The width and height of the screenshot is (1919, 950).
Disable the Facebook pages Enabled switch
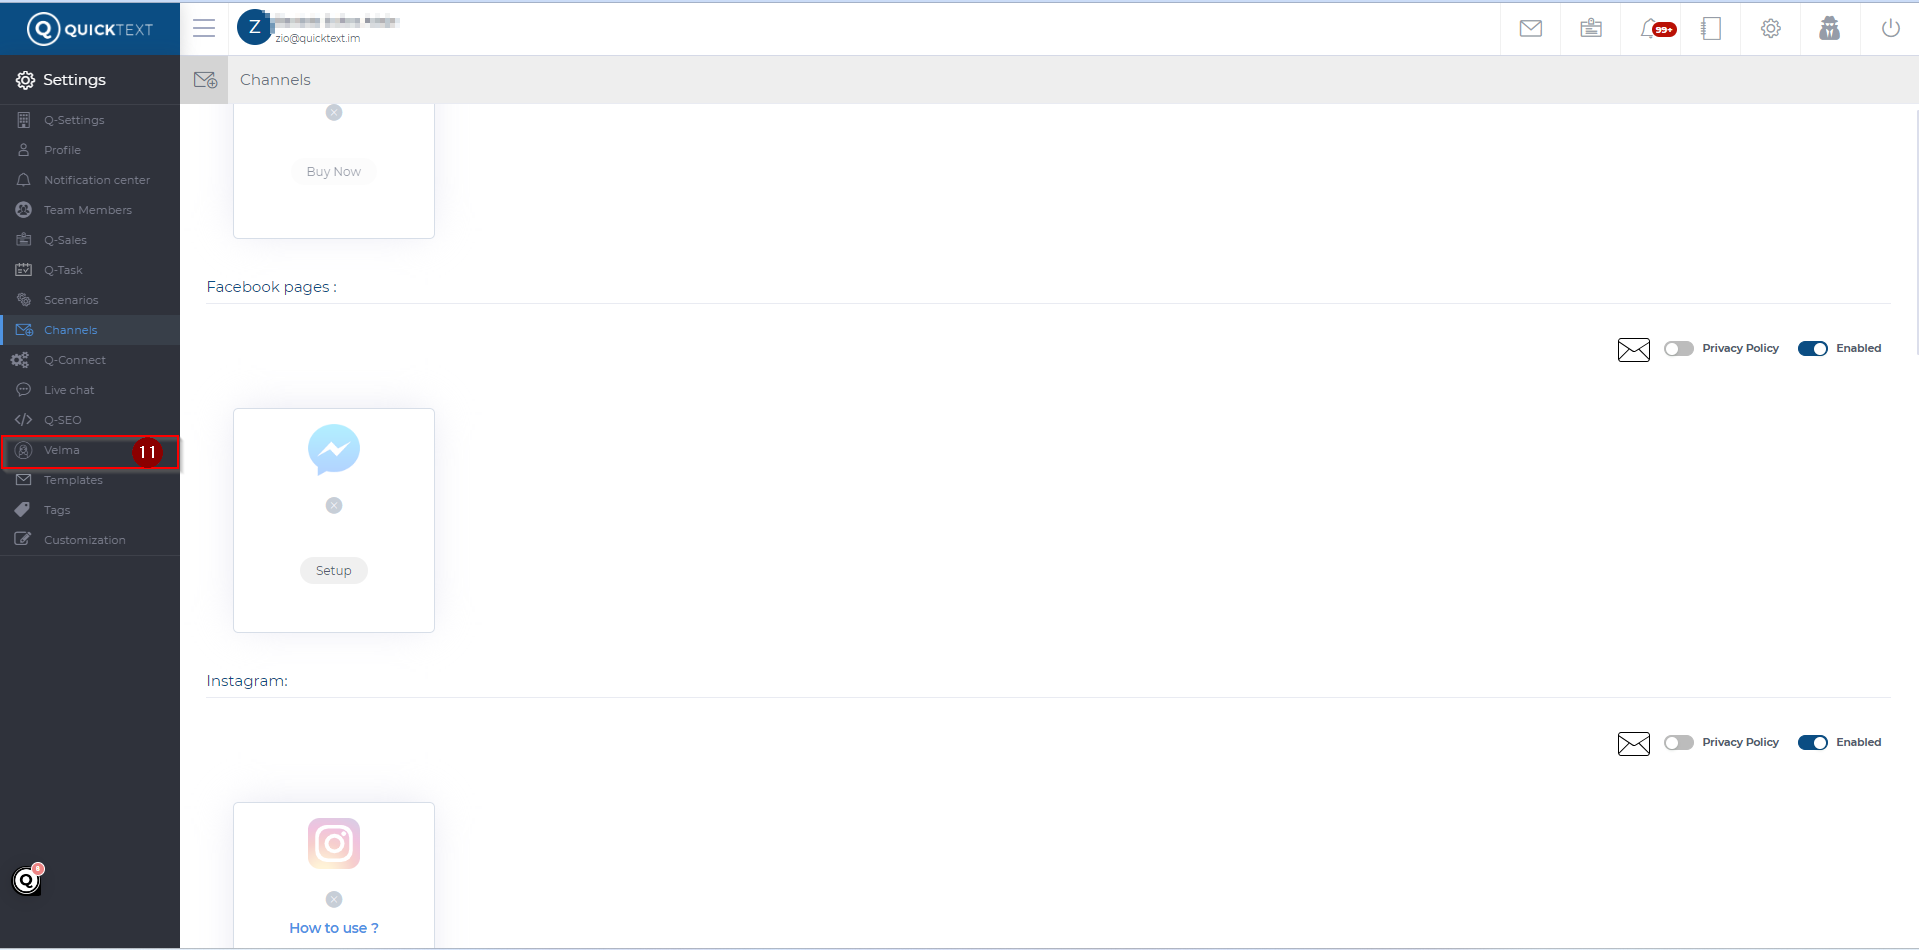pyautogui.click(x=1812, y=349)
